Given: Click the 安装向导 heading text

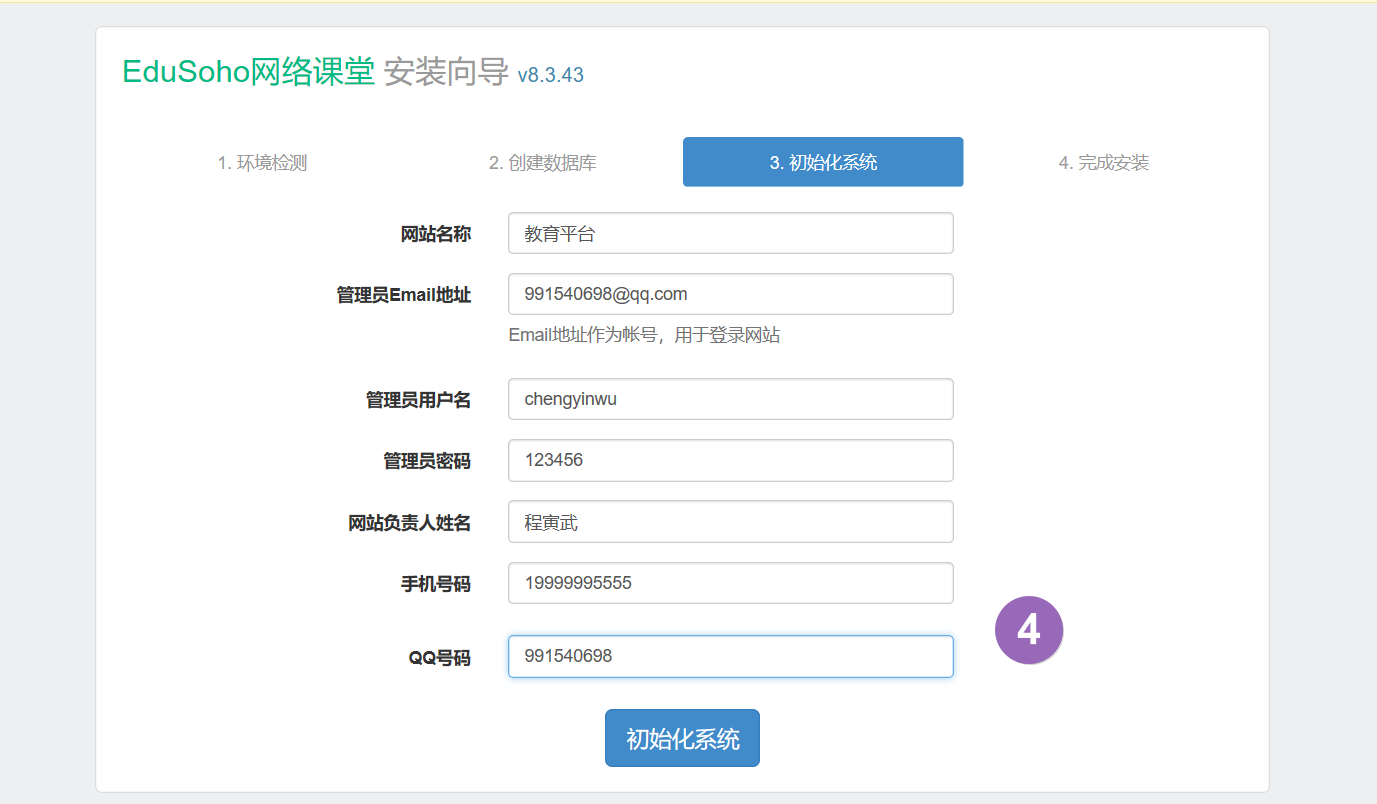Looking at the screenshot, I should pos(446,72).
